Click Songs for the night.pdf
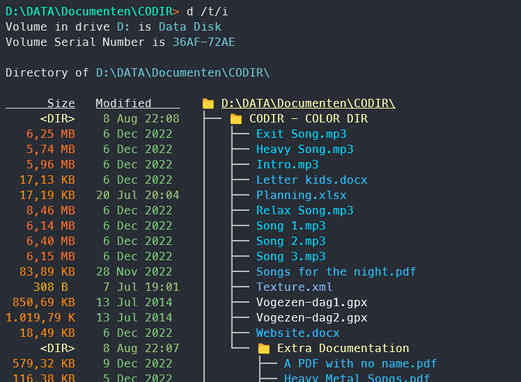The height and width of the screenshot is (382, 521). click(x=336, y=272)
